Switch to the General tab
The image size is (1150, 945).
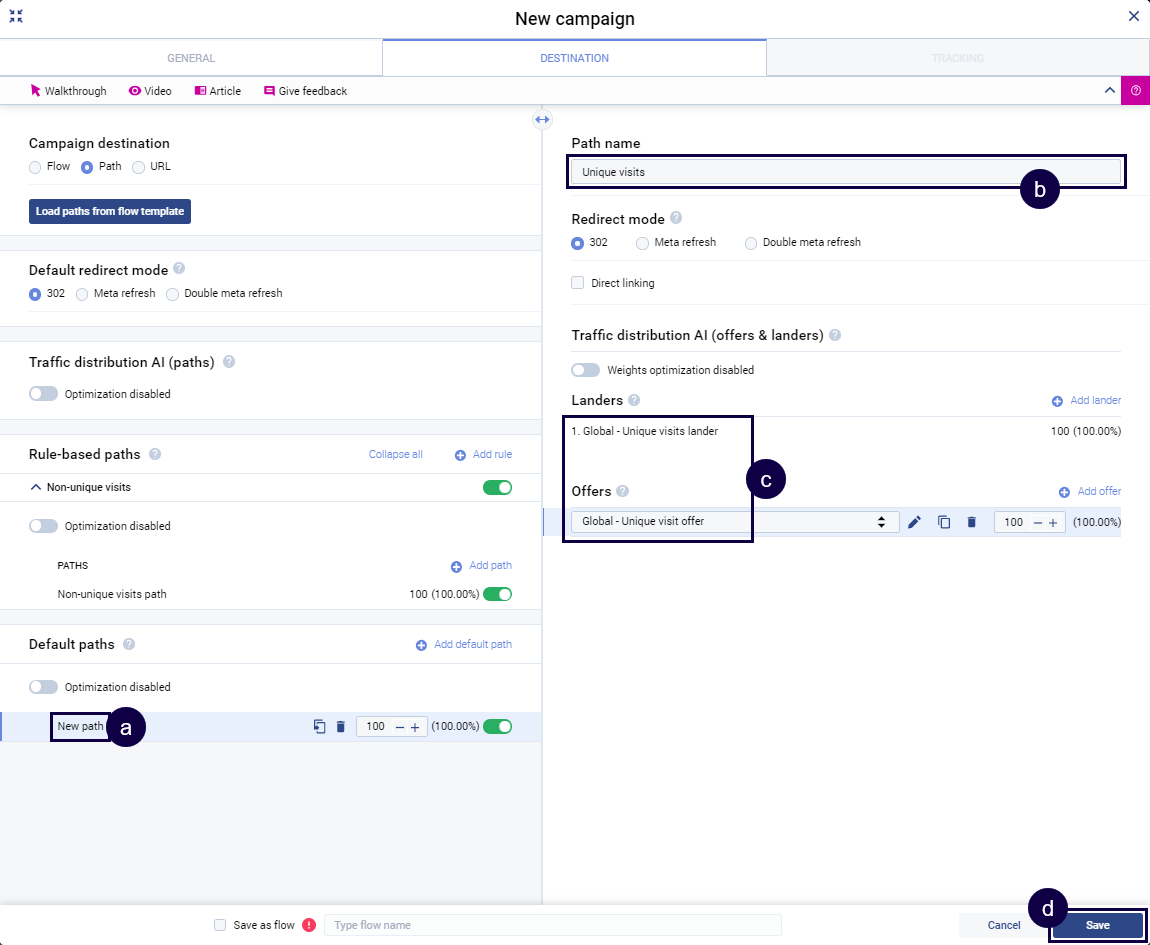click(x=191, y=58)
